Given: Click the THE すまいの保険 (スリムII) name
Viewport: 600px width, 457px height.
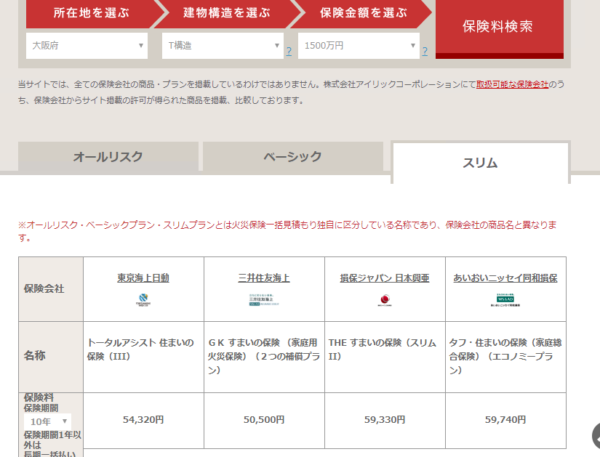Looking at the screenshot, I should tap(382, 349).
